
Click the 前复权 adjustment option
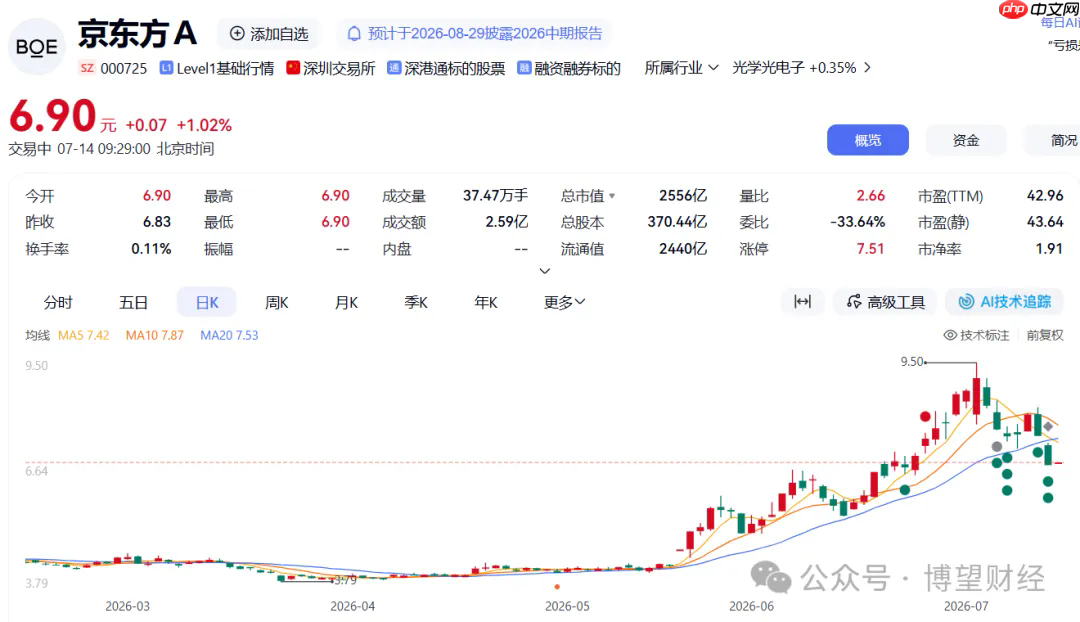point(1045,335)
